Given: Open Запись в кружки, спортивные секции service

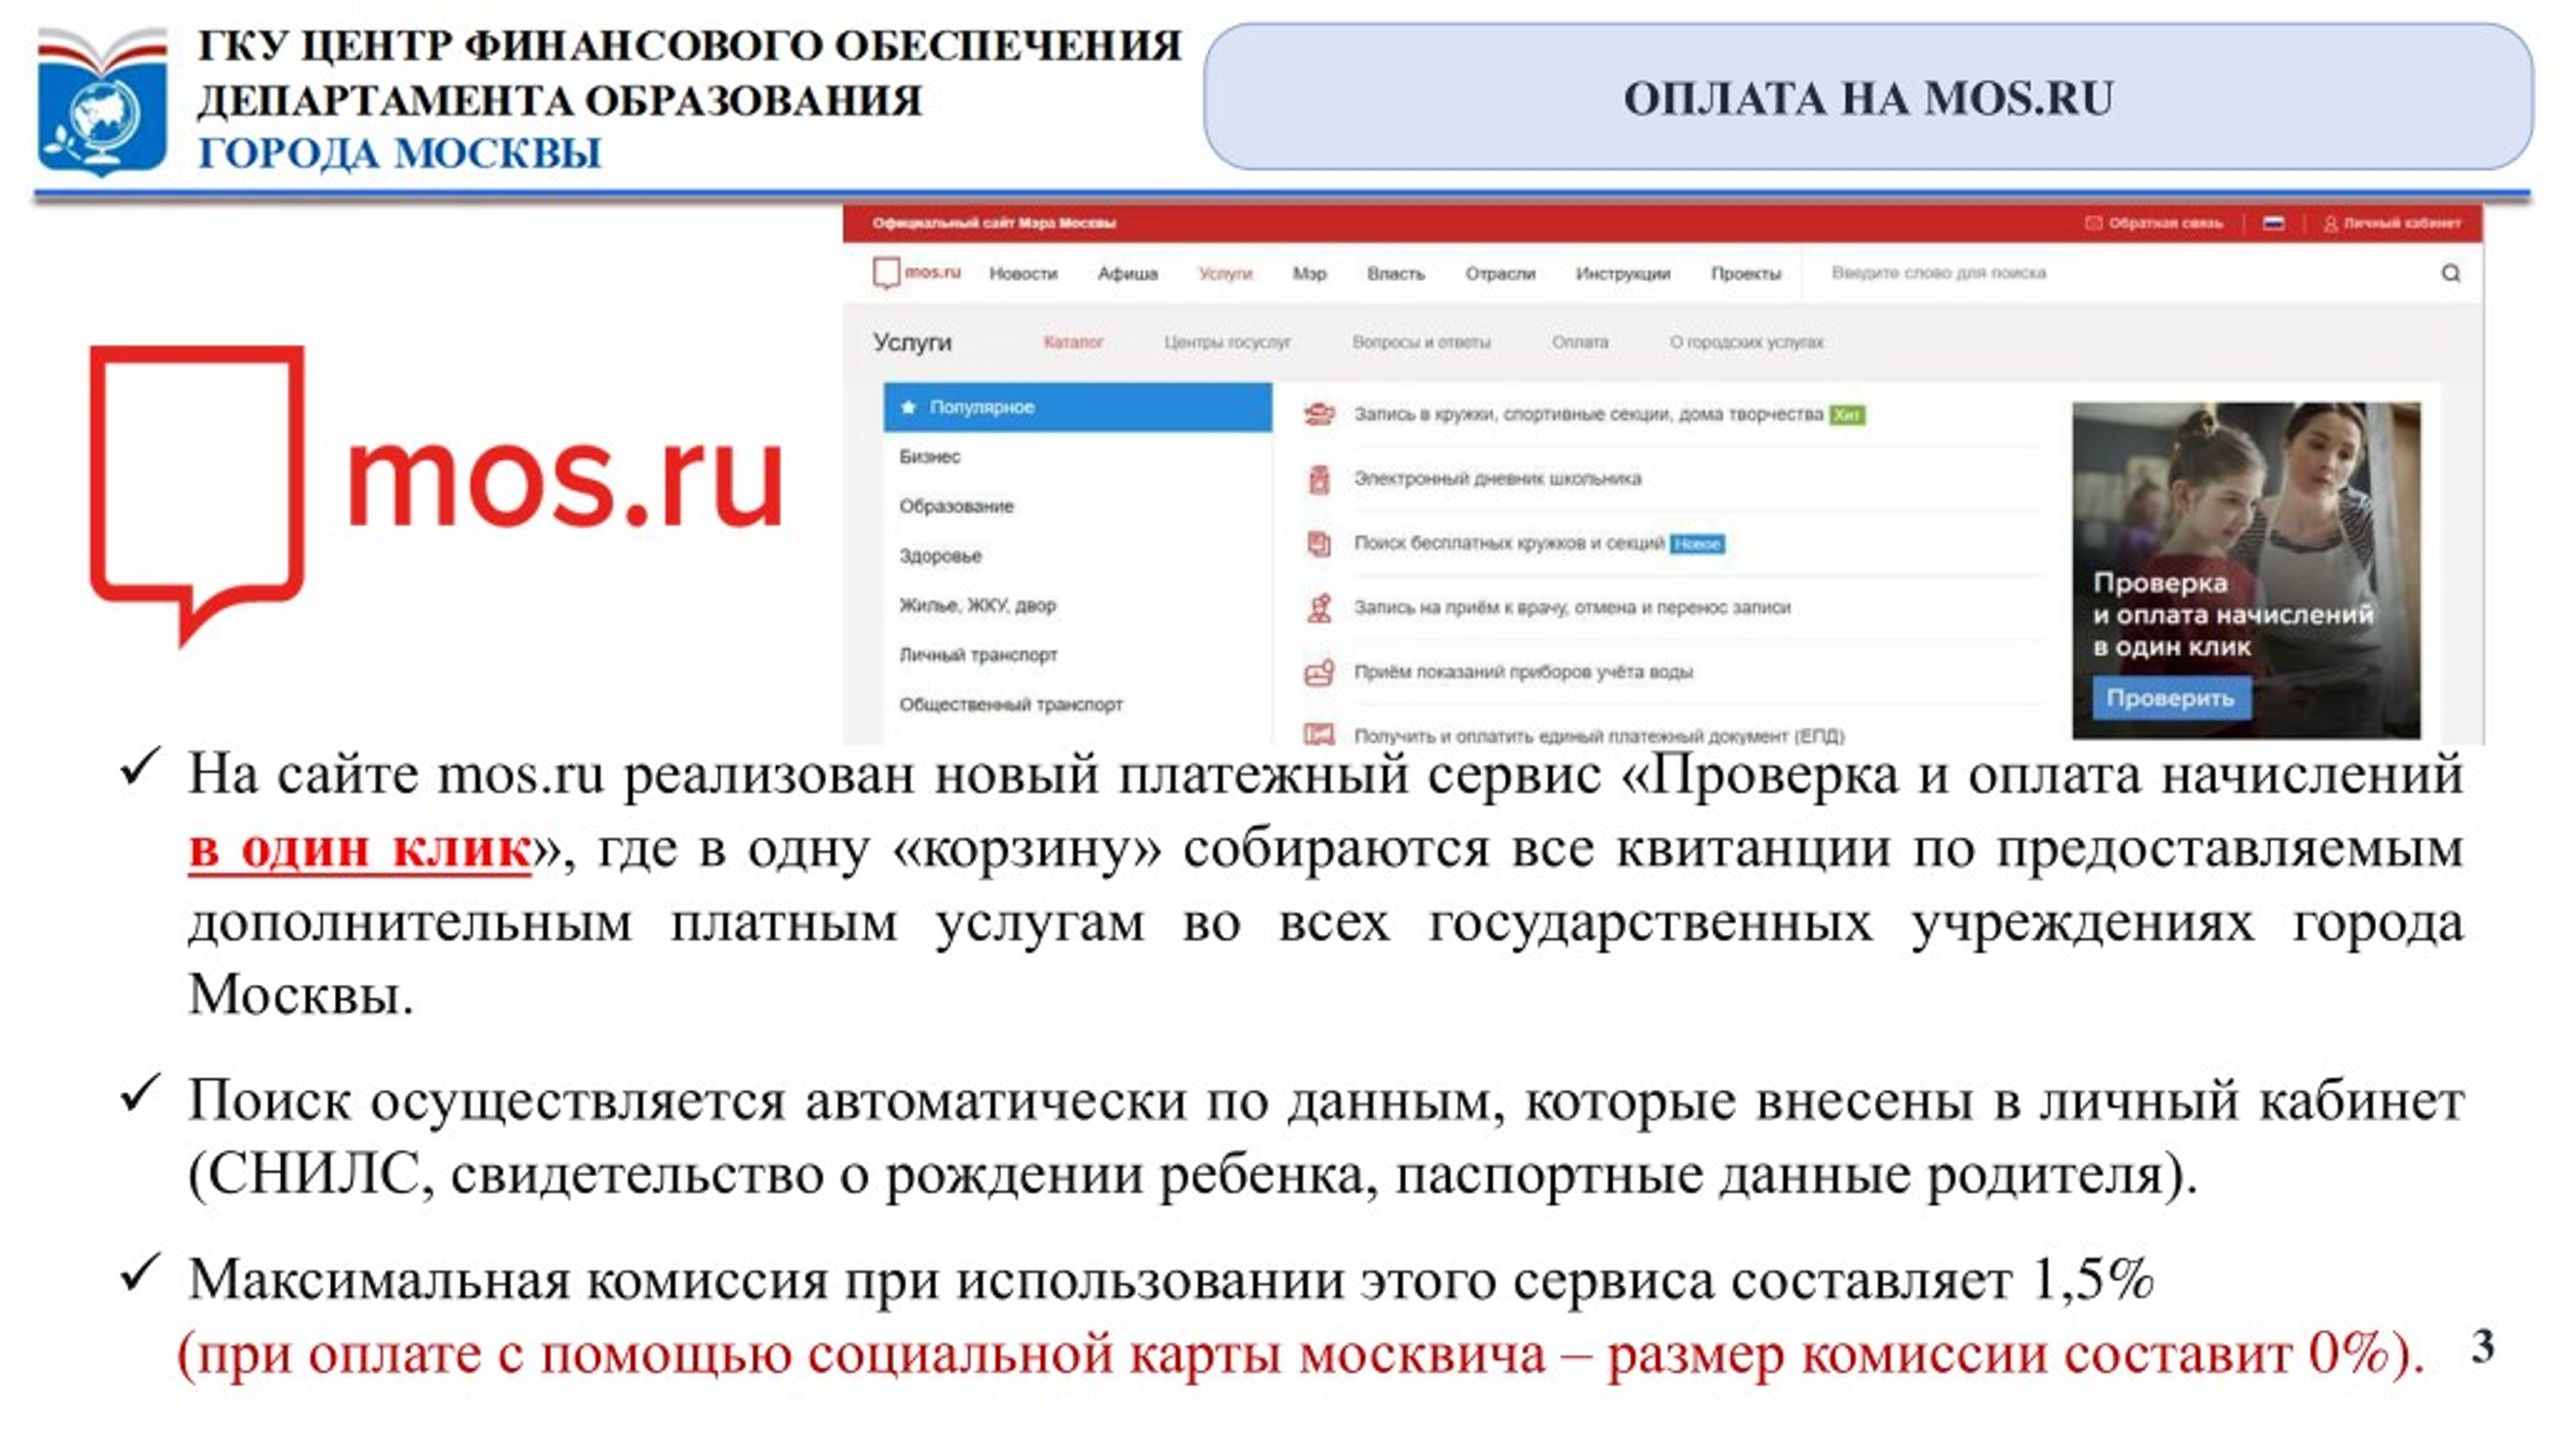Looking at the screenshot, I should [x=1588, y=414].
